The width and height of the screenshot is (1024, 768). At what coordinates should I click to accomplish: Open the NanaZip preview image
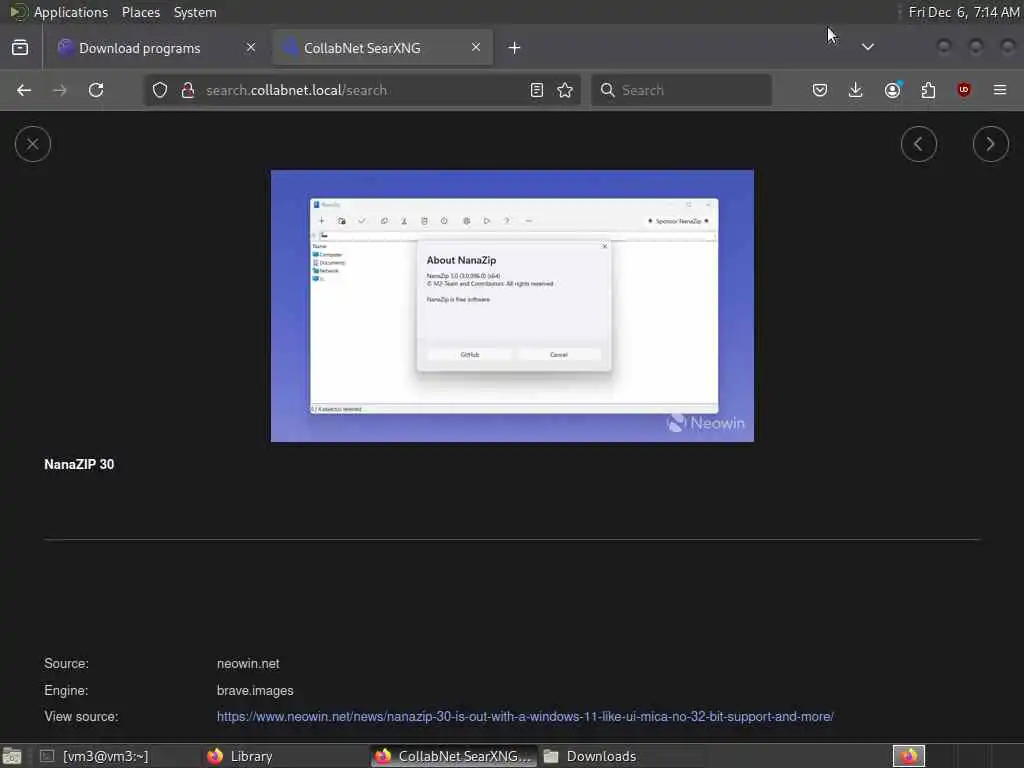click(x=513, y=306)
